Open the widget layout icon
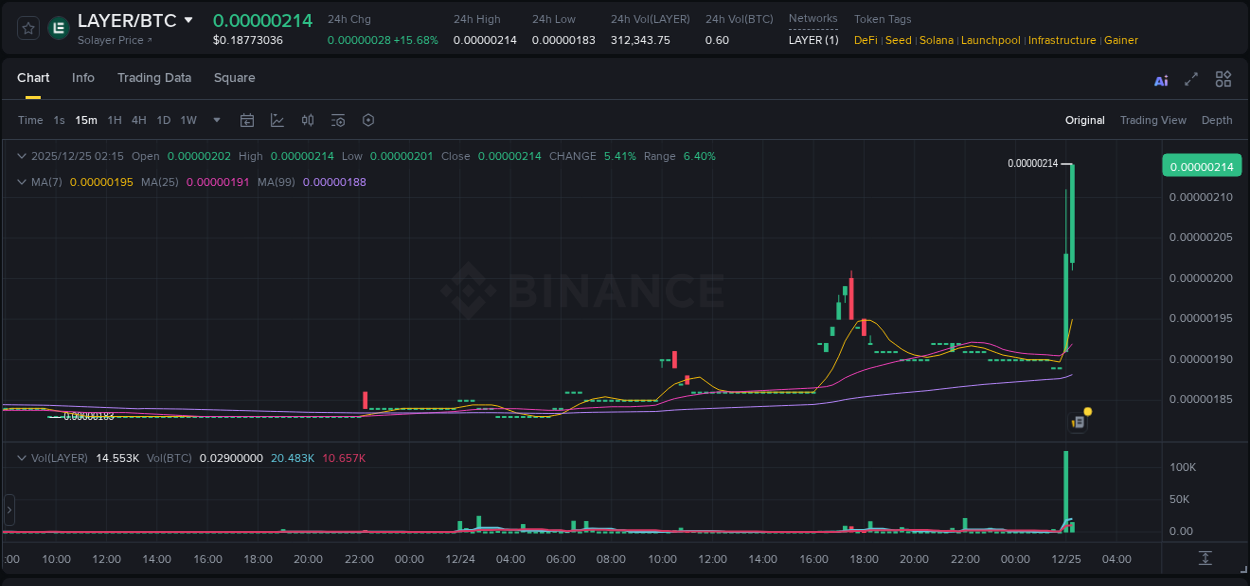 (x=1223, y=79)
